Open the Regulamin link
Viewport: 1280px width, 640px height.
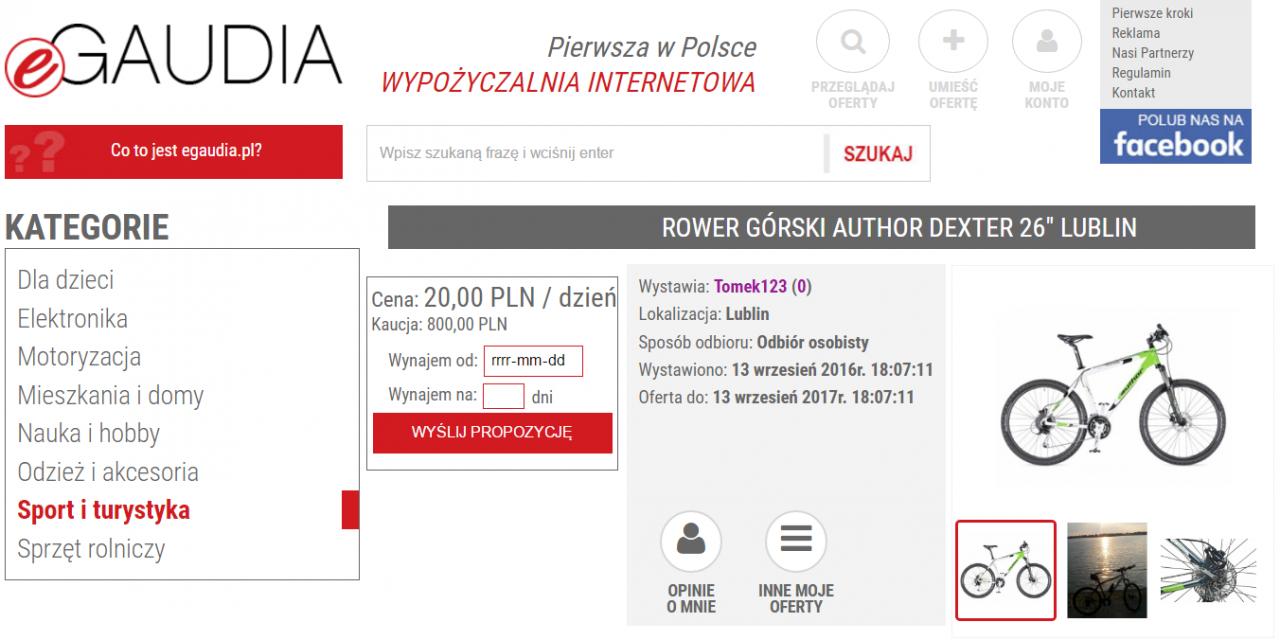(1141, 73)
